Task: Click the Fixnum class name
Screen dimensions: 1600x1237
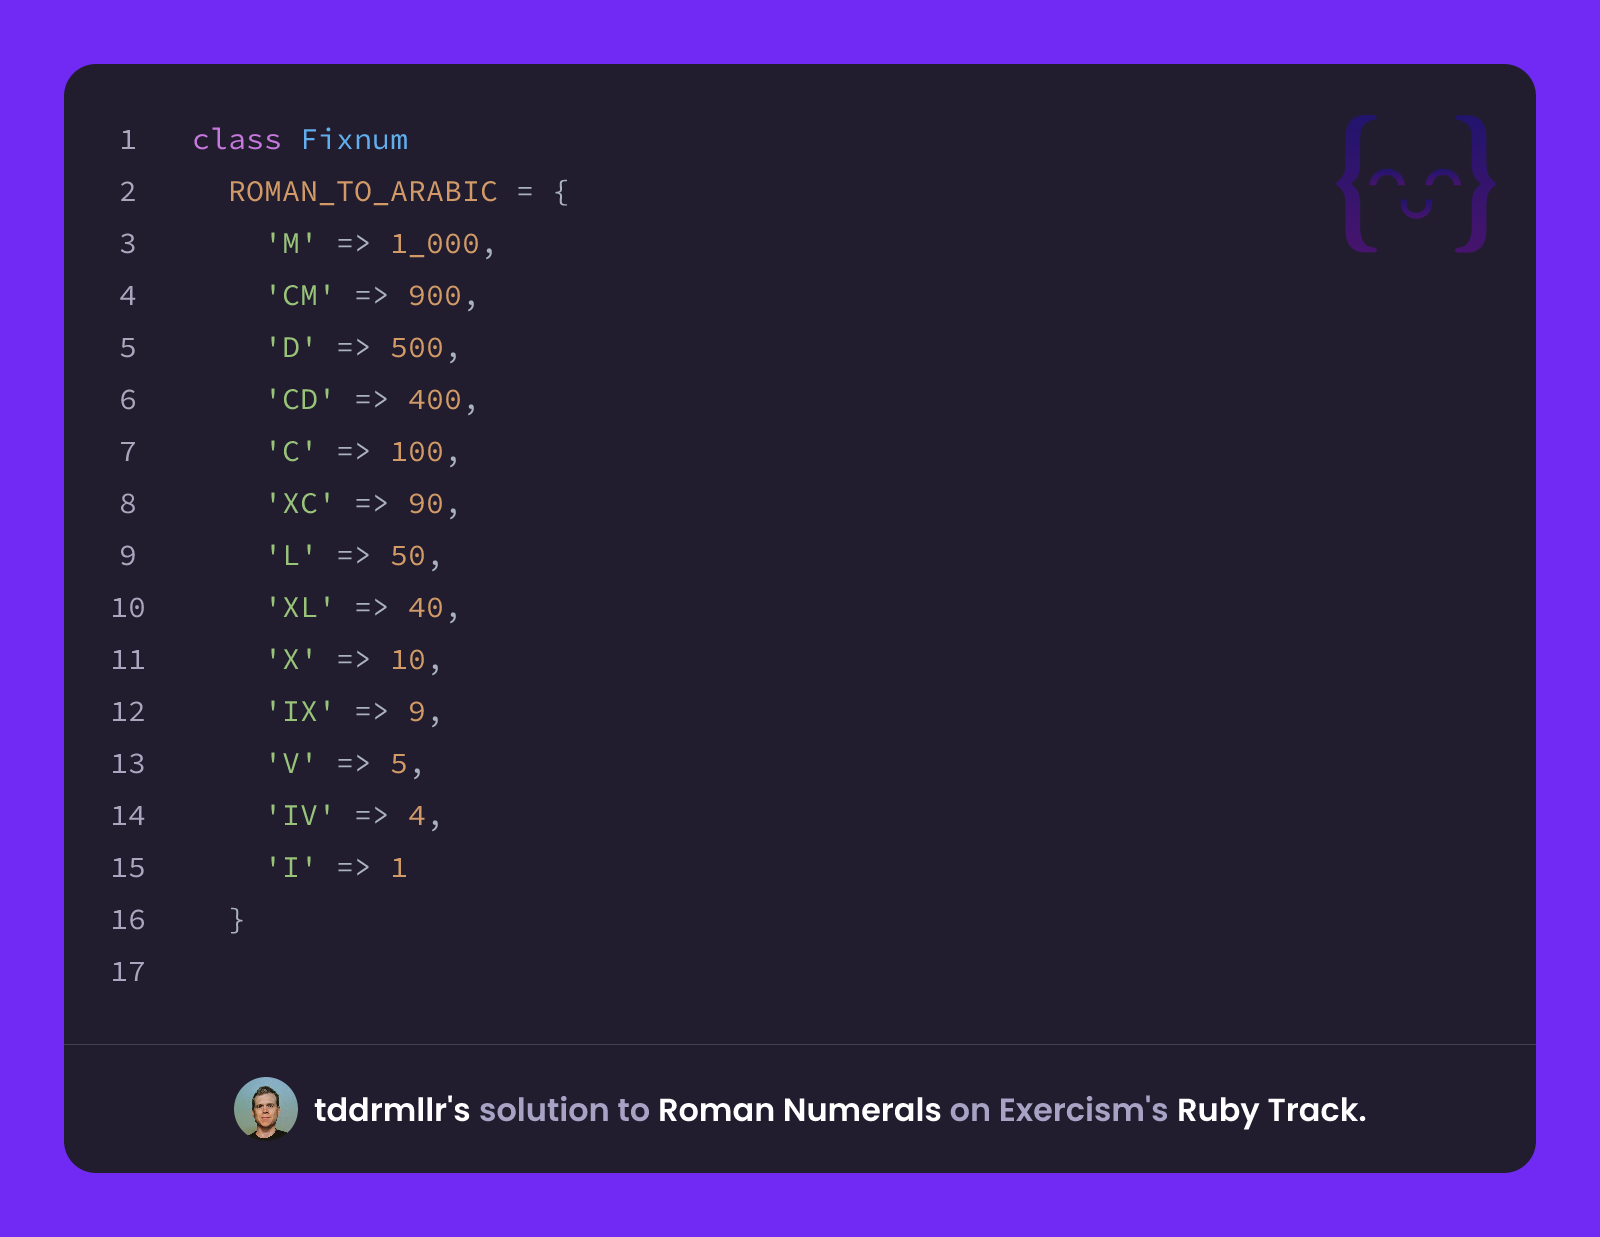Action: [x=355, y=140]
